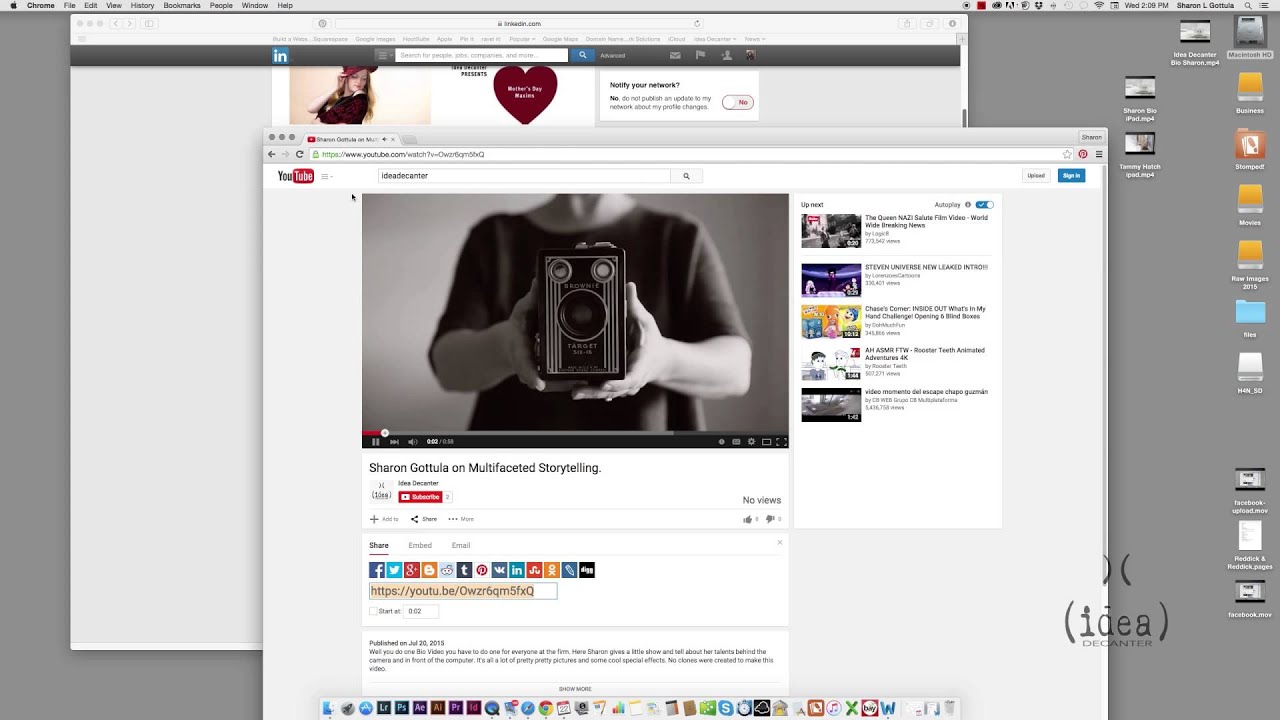
Task: Toggle captions in the video player
Action: pos(736,441)
